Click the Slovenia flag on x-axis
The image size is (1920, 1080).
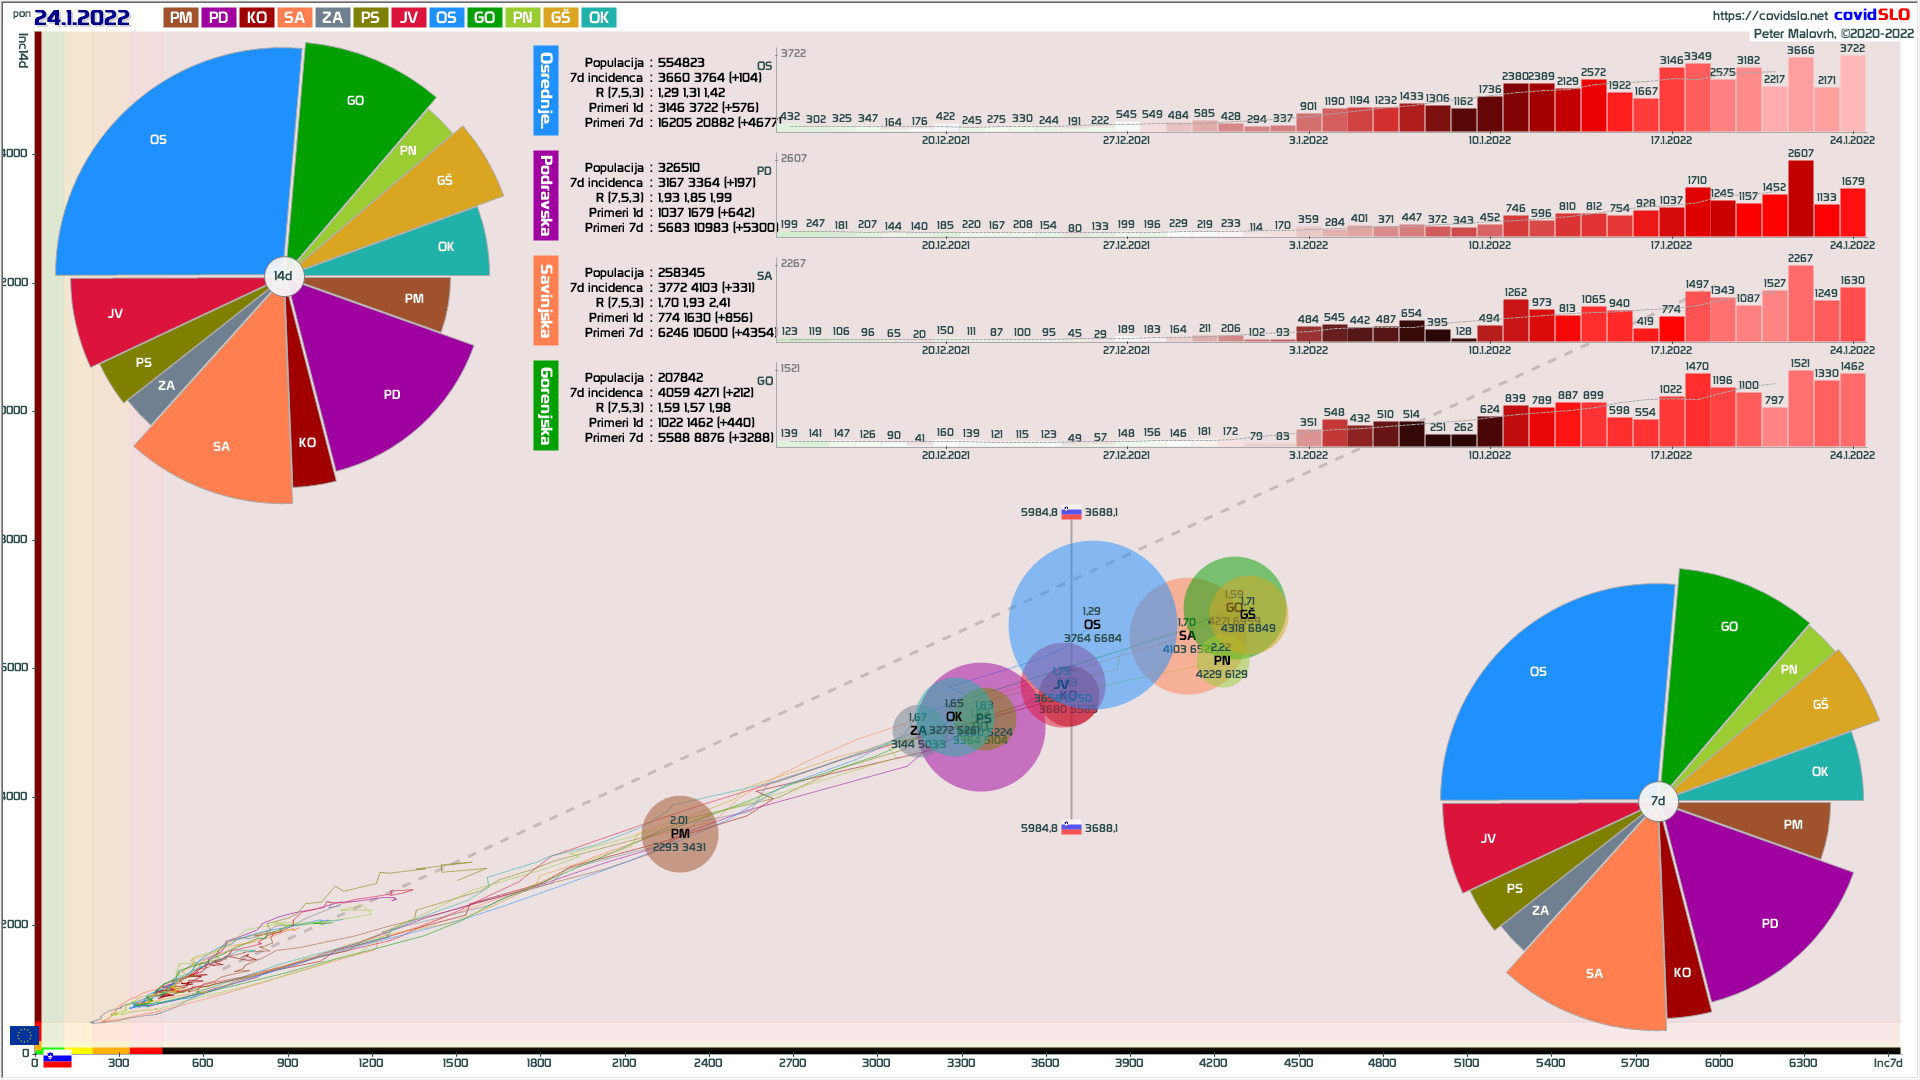click(57, 1060)
